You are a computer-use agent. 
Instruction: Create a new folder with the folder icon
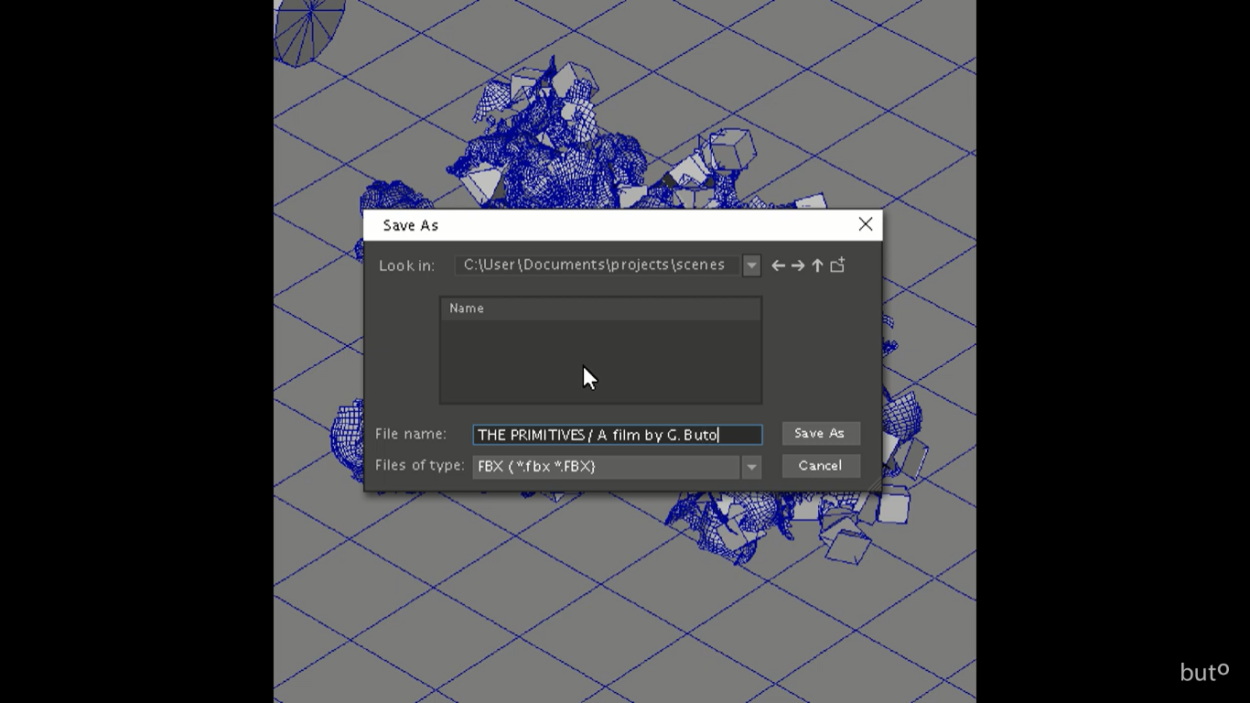pyautogui.click(x=838, y=265)
